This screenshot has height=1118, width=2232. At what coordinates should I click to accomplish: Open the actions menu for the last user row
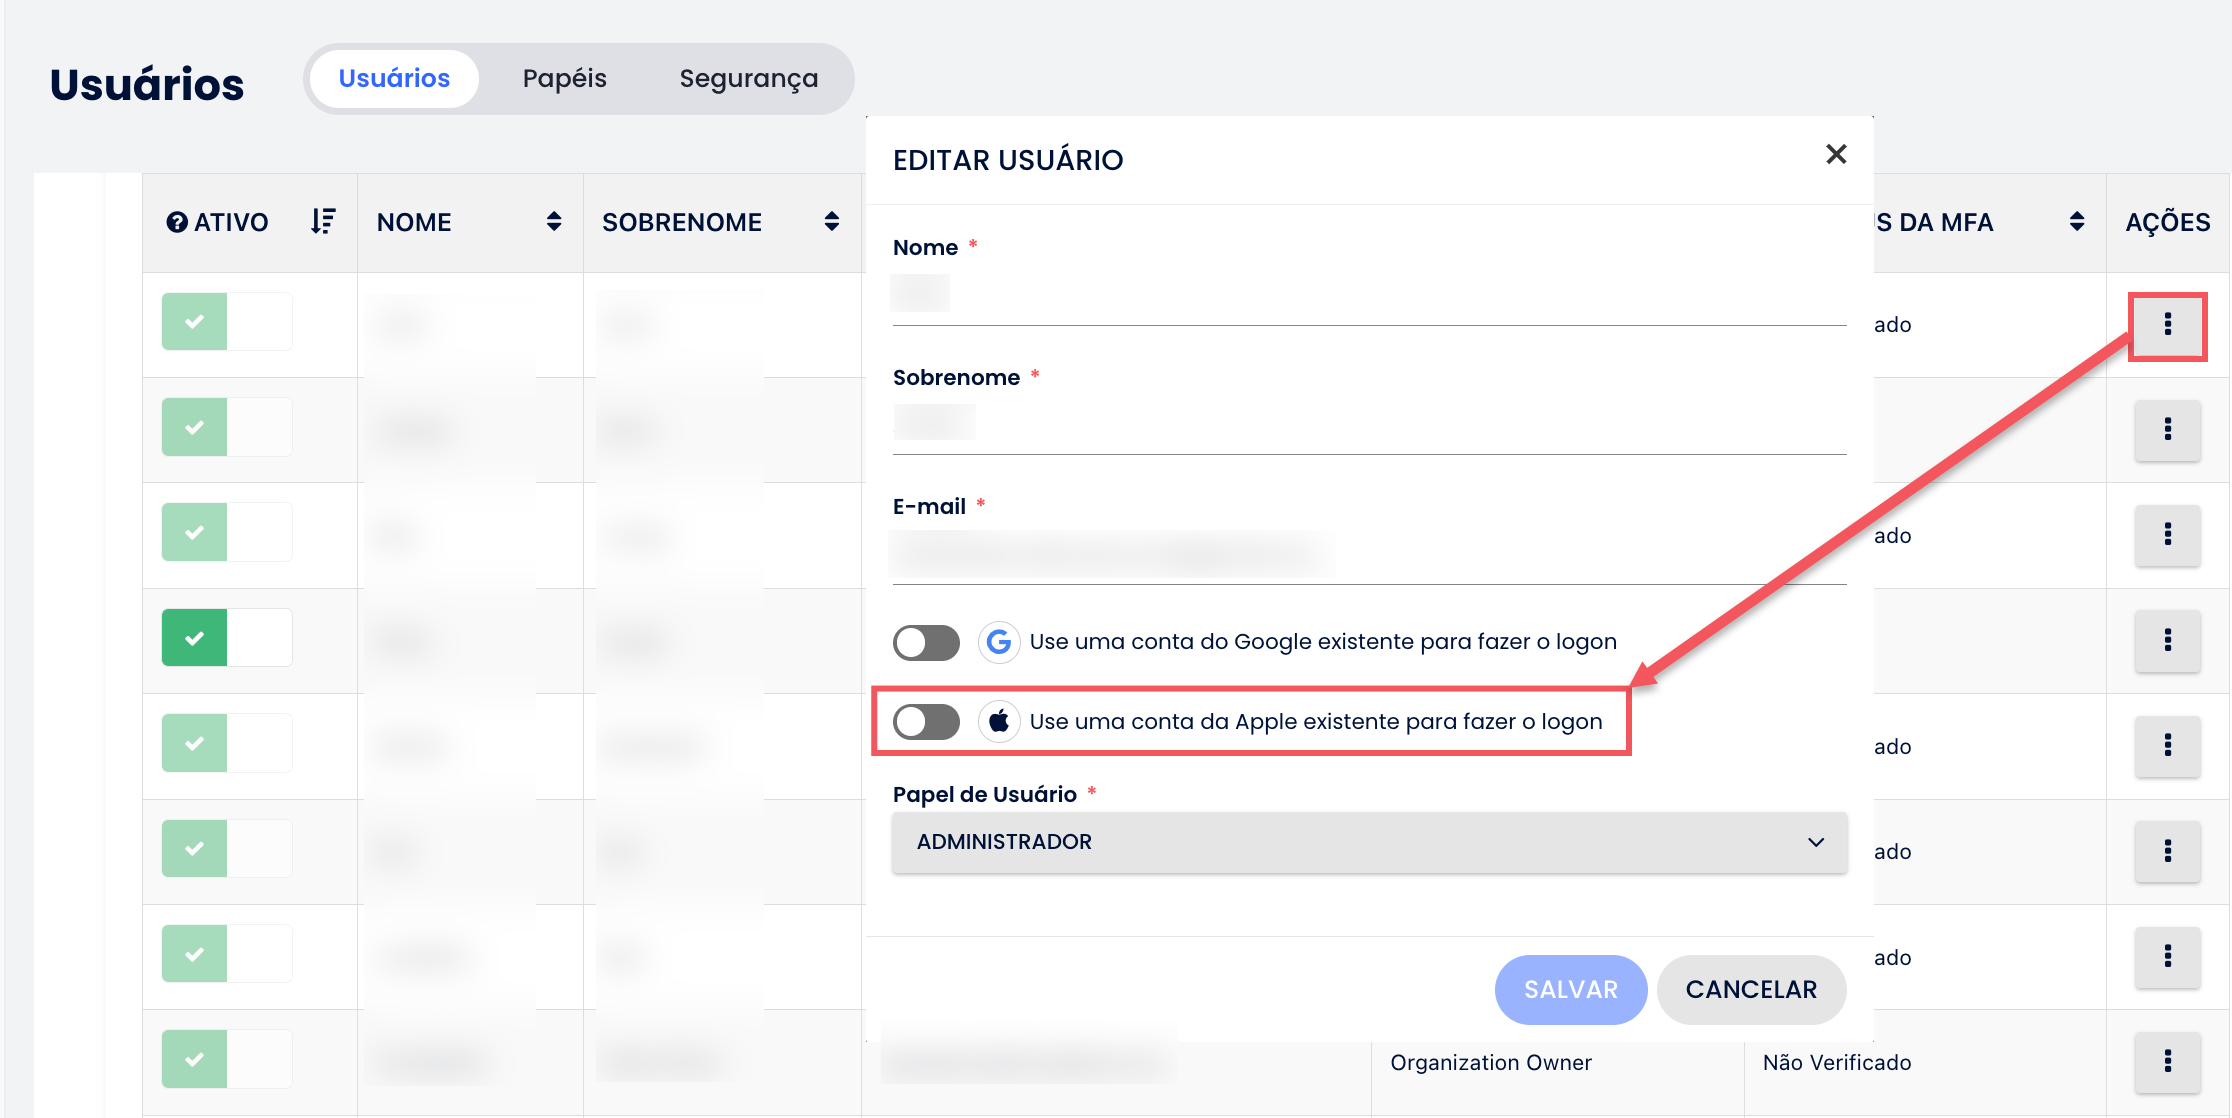click(x=2167, y=1062)
